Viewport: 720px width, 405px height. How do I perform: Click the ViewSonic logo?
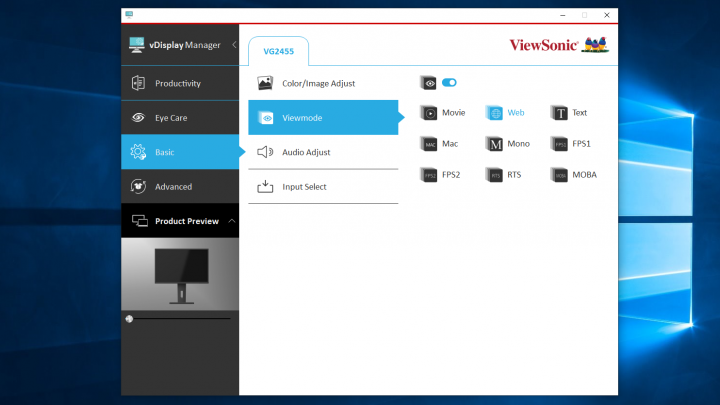pyautogui.click(x=559, y=45)
